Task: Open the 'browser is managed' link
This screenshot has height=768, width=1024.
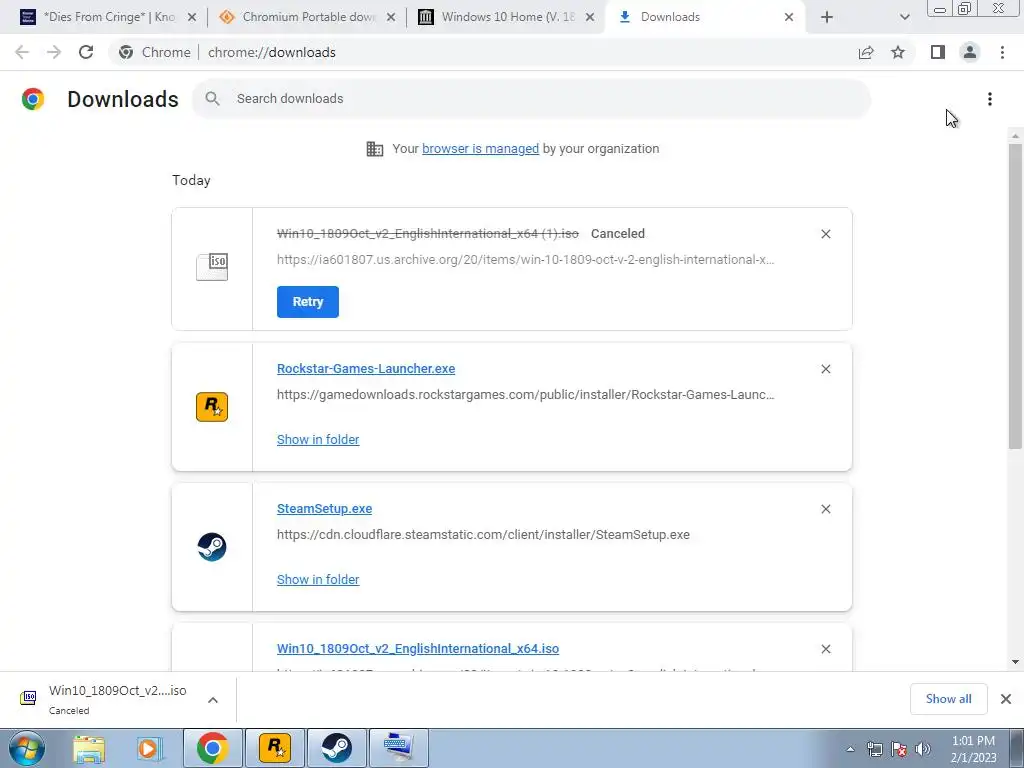Action: [x=481, y=148]
